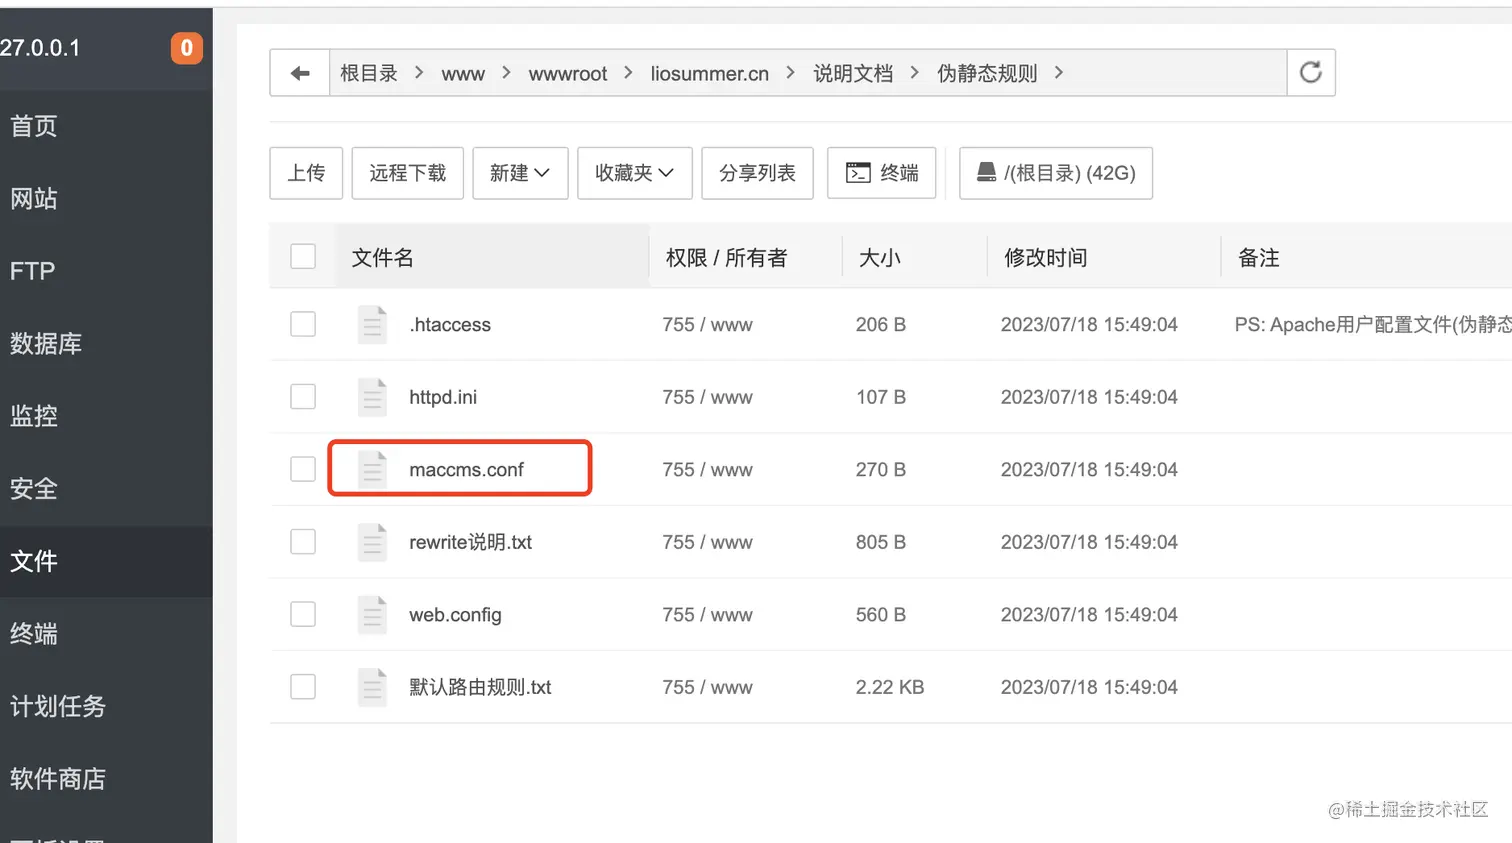The image size is (1512, 843).
Task: Check the box for maccms.conf
Action: point(303,469)
